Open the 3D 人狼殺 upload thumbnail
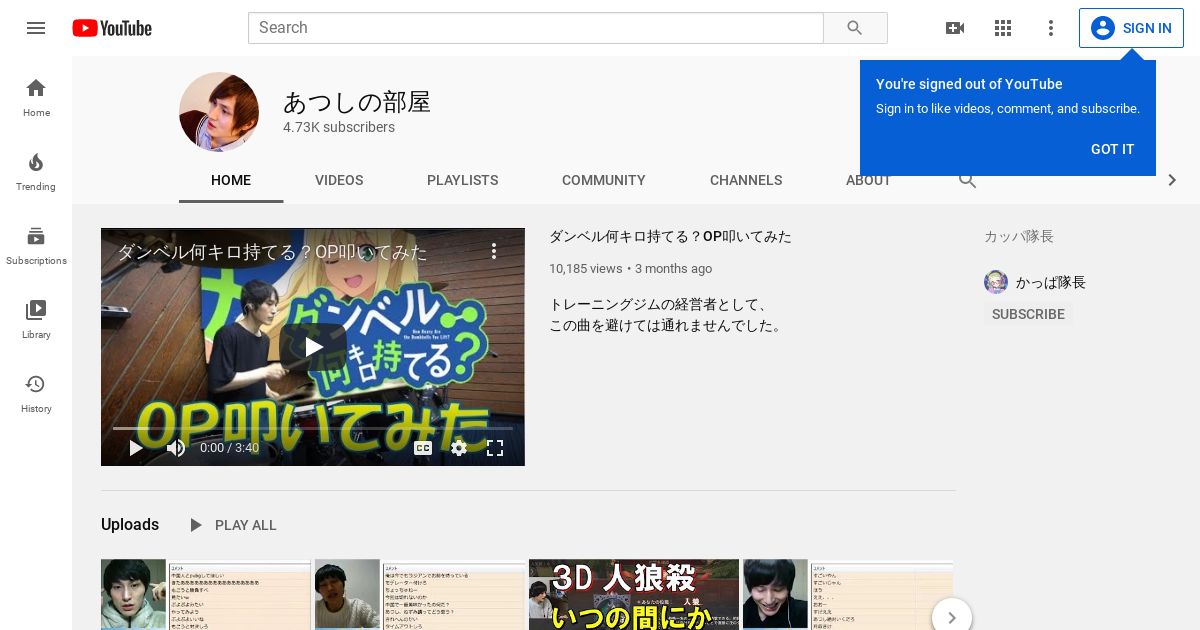The image size is (1200, 630). coord(634,594)
